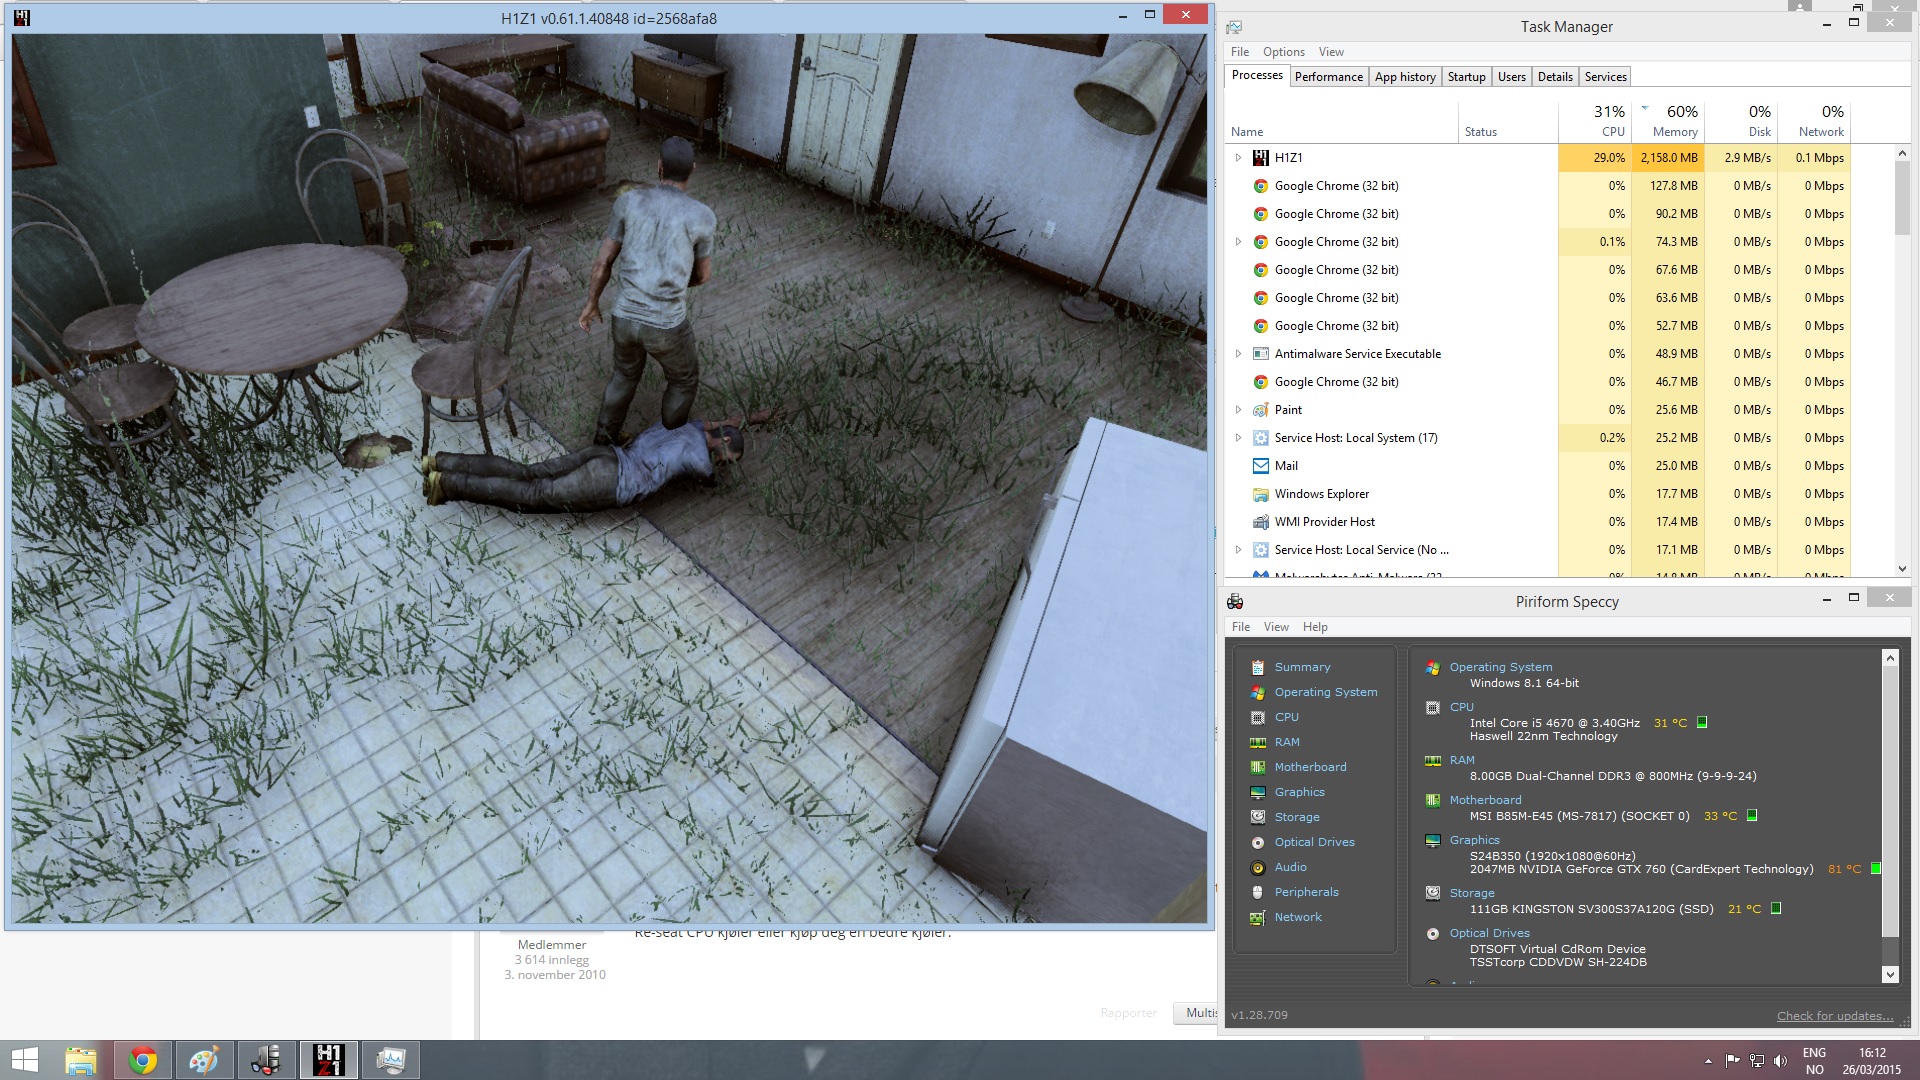The image size is (1920, 1080).
Task: Sort processes by Name column header
Action: (1341, 120)
